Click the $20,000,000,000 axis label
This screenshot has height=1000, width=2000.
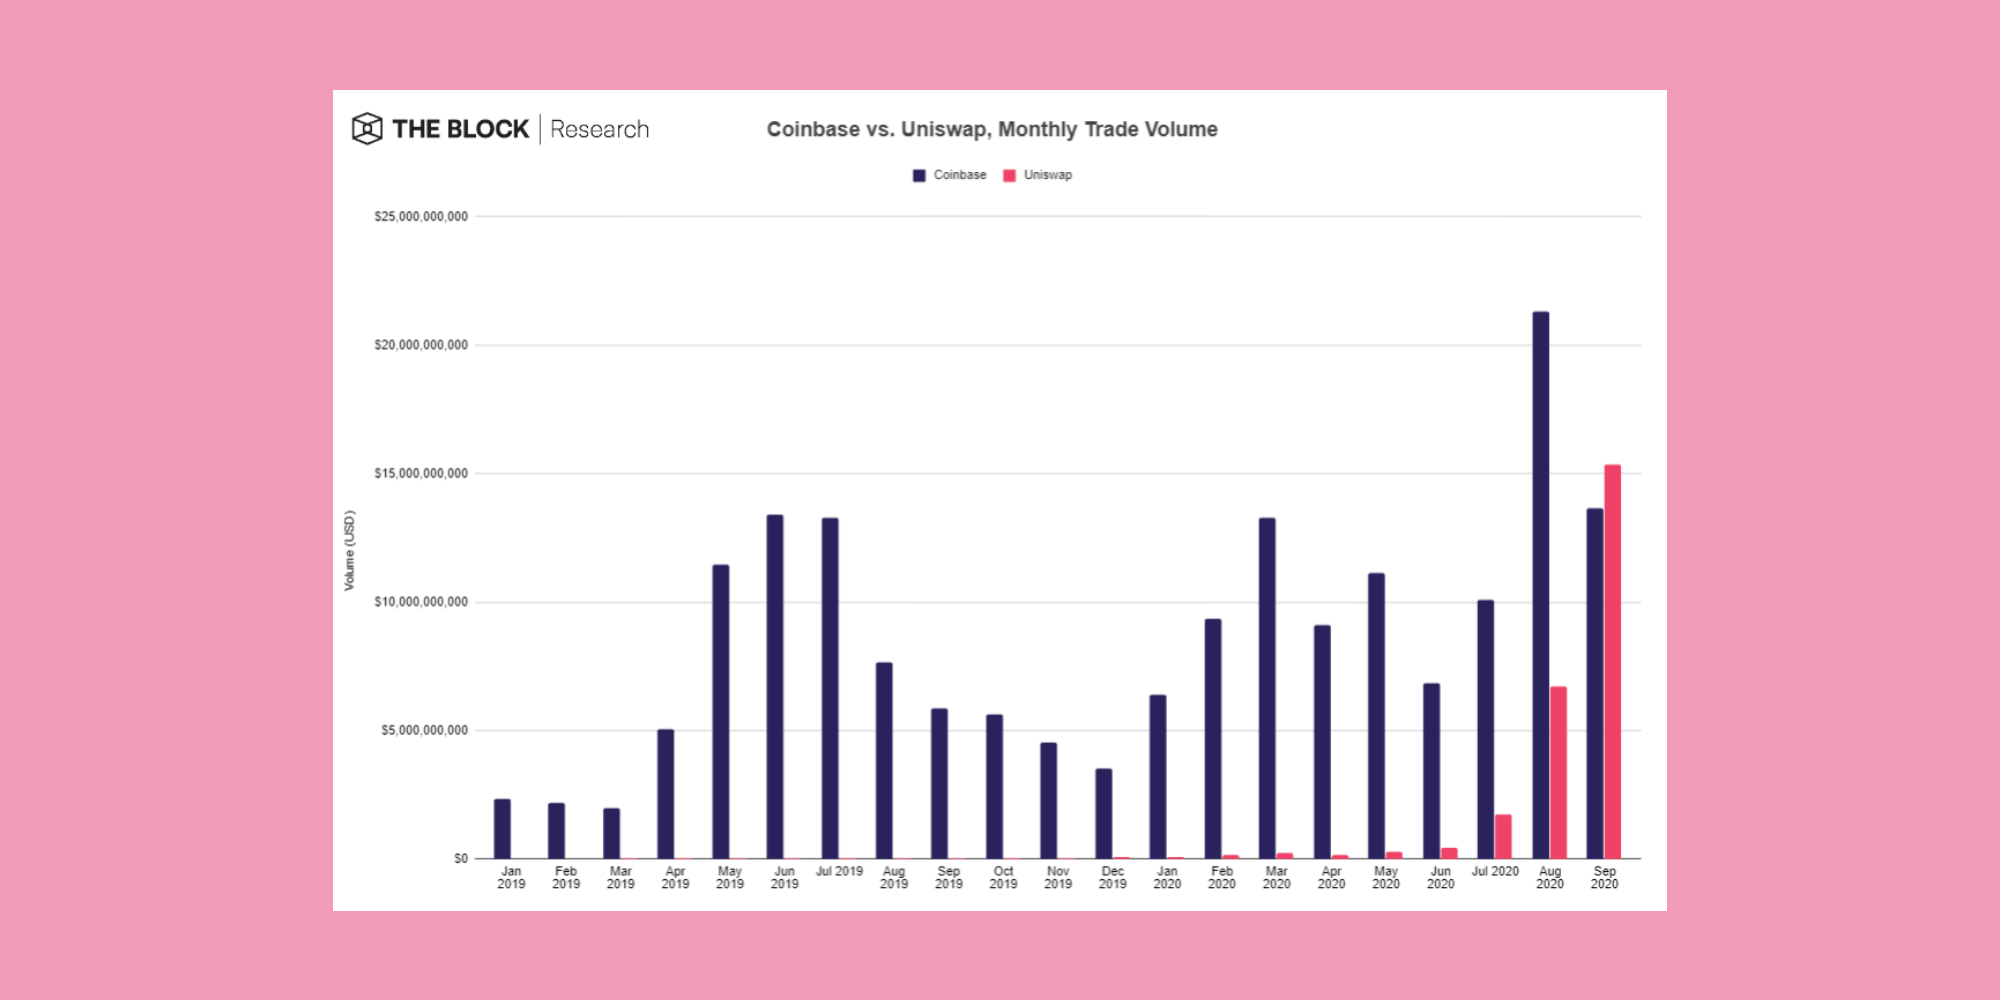(x=421, y=345)
